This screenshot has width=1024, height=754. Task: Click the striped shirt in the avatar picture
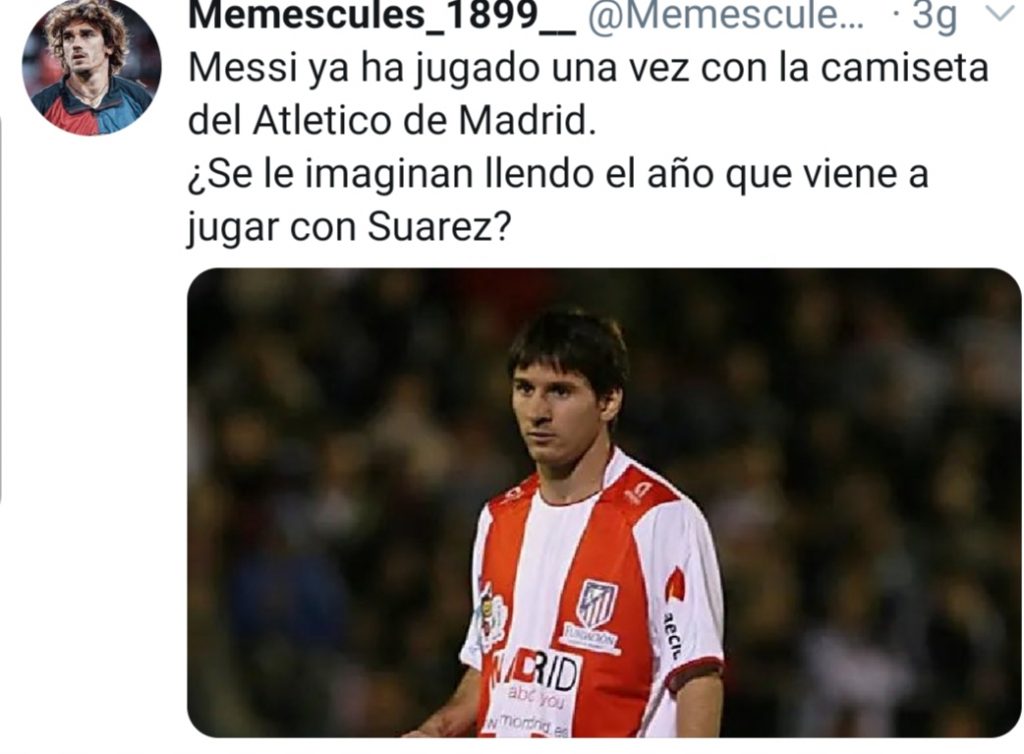tap(91, 108)
